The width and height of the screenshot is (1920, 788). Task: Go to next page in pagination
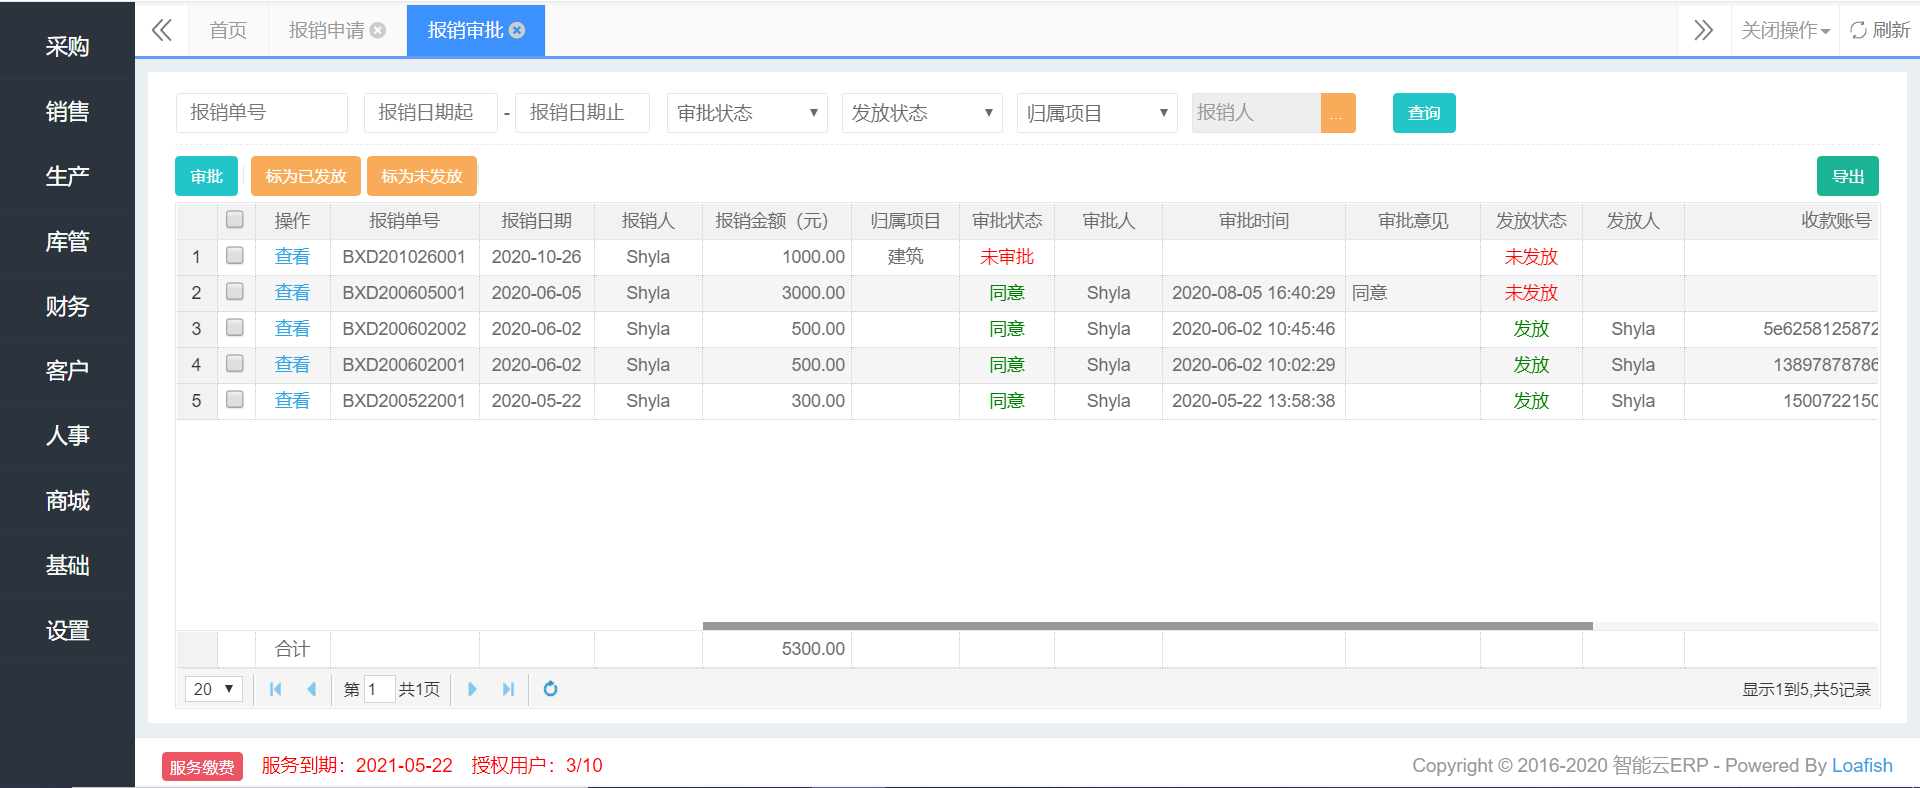click(x=472, y=689)
